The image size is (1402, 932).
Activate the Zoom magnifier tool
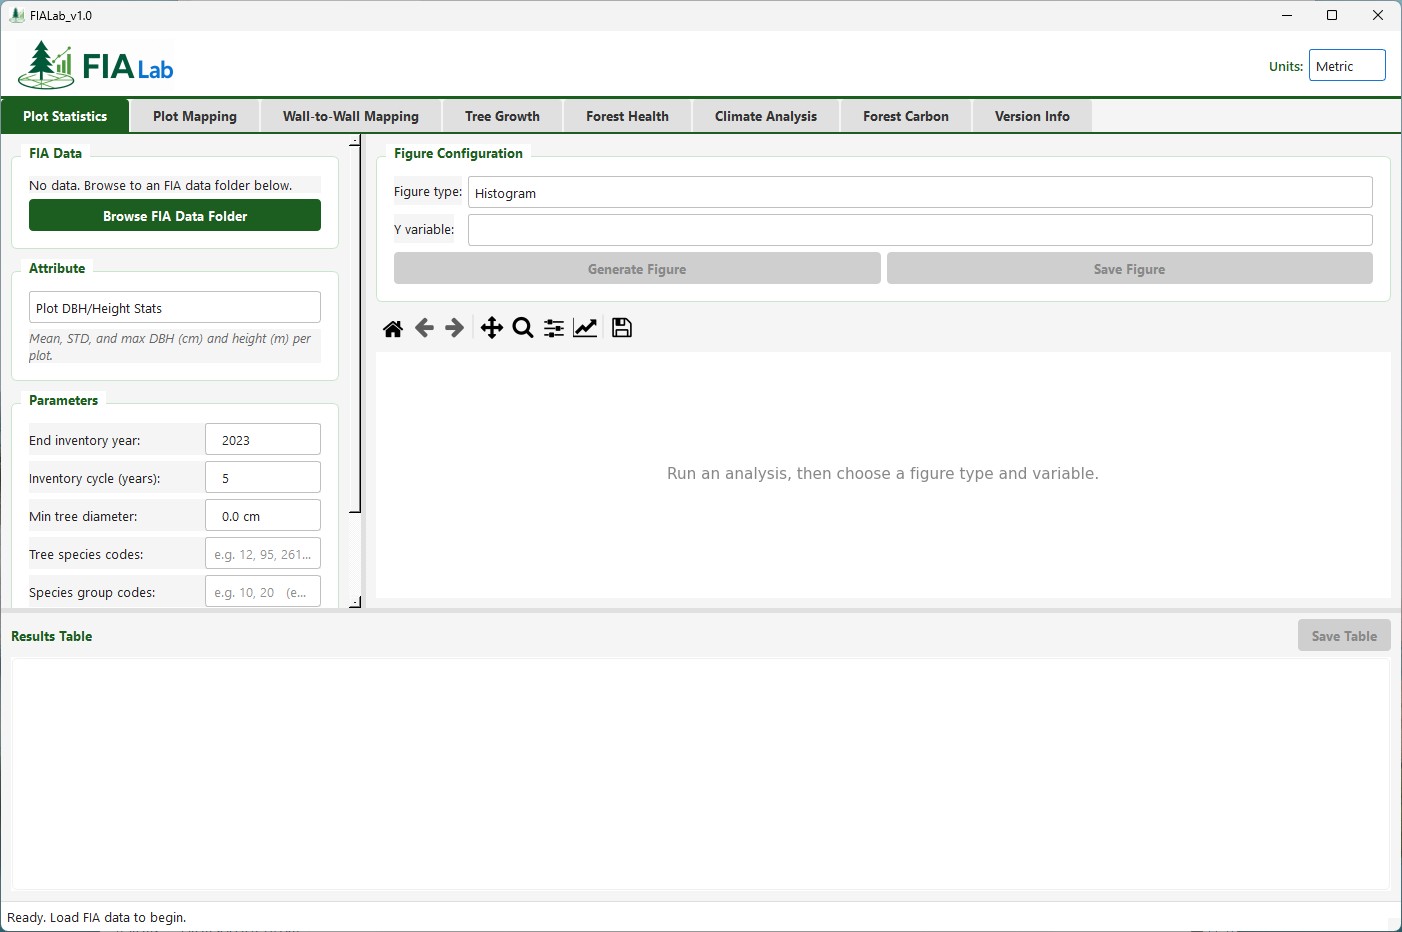click(x=523, y=328)
